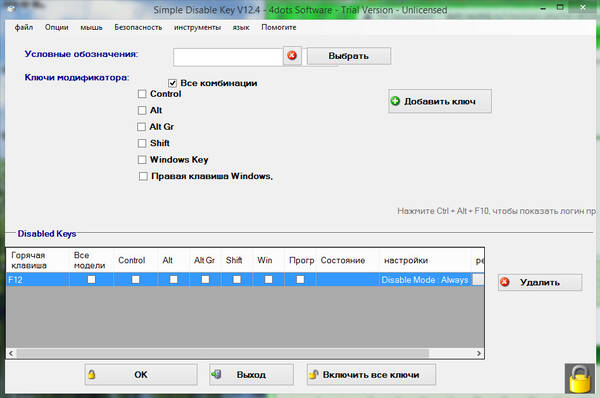Click the app icon in the title bar
This screenshot has height=398, width=600.
(x=11, y=8)
